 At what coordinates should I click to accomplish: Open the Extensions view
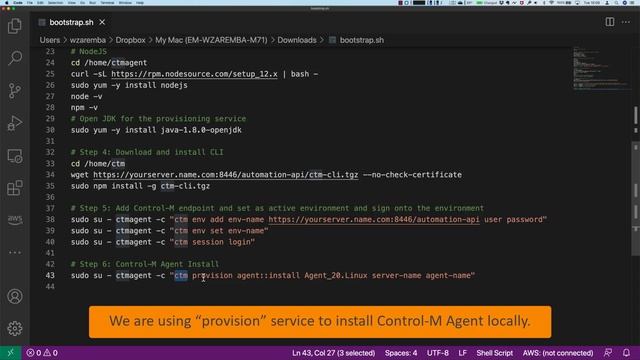click(15, 188)
